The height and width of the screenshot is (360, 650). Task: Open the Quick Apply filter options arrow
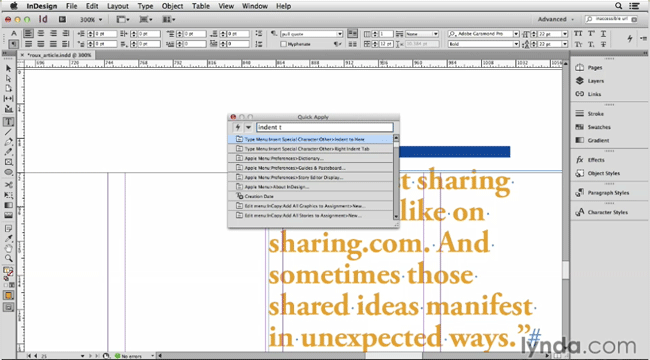coord(248,127)
